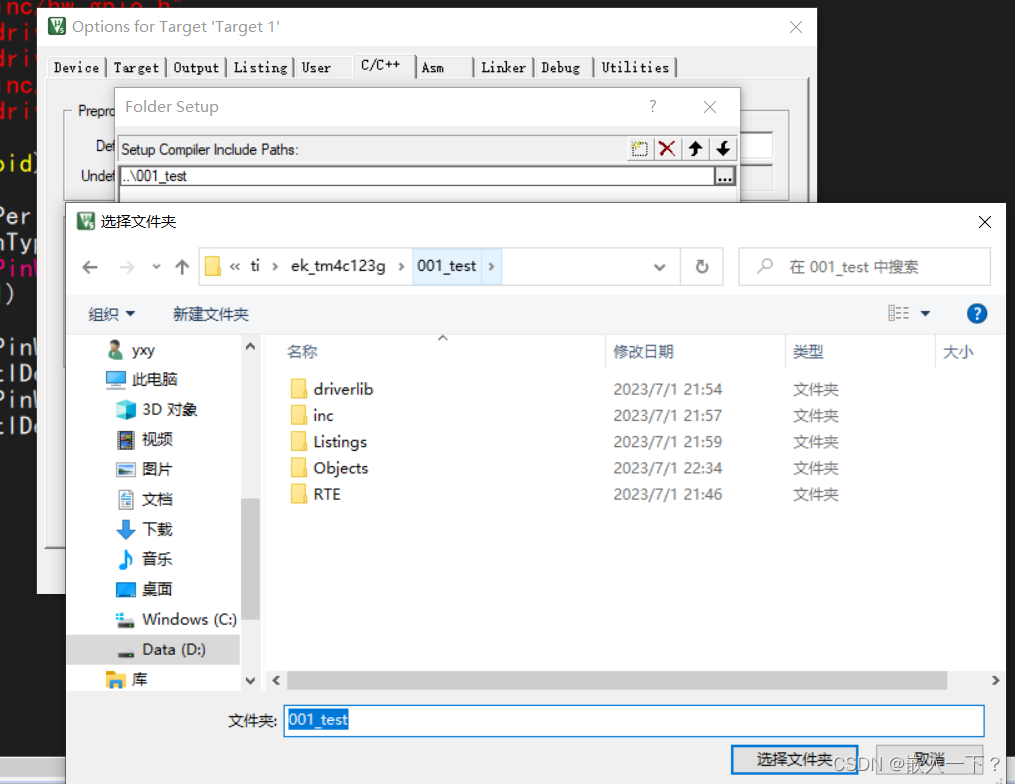Move the include path down
The image size is (1015, 784).
[724, 149]
